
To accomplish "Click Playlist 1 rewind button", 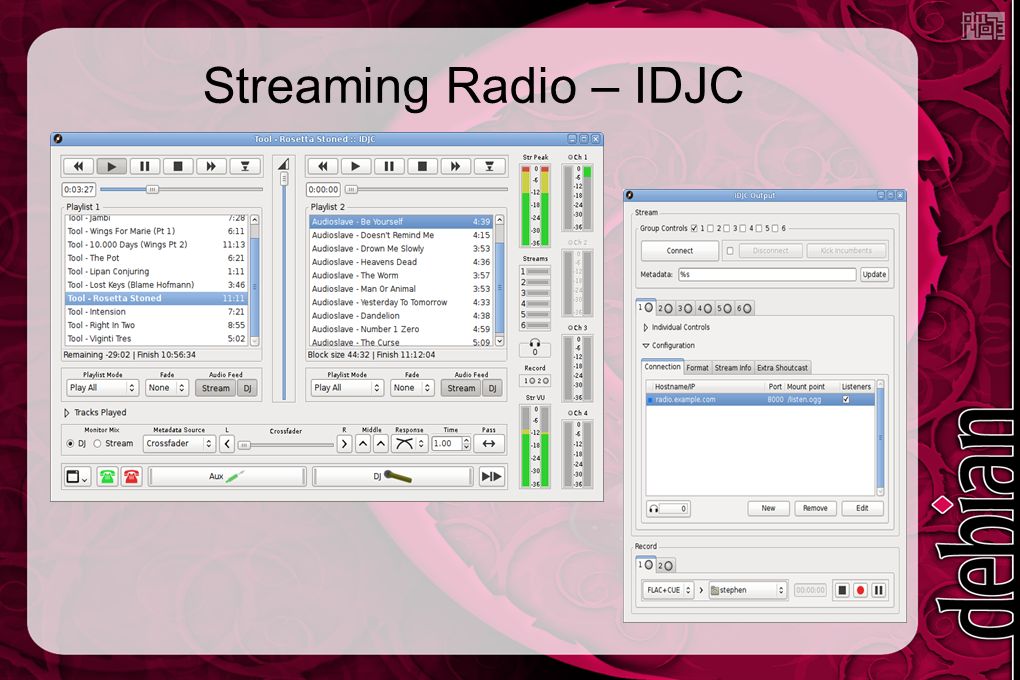I will (78, 167).
